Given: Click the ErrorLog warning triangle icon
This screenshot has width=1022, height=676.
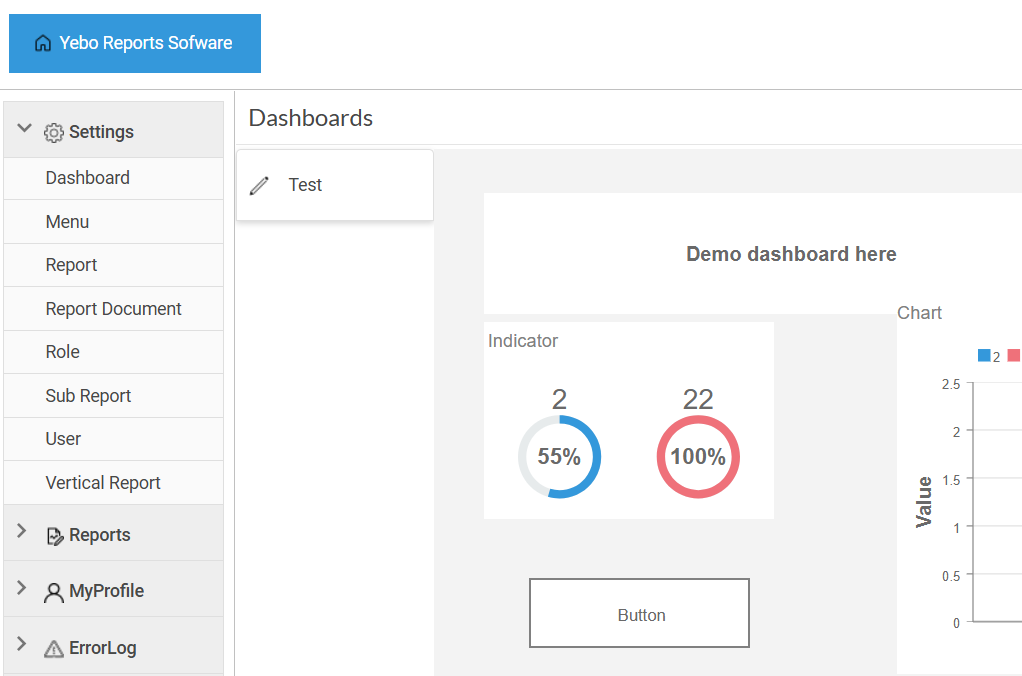Looking at the screenshot, I should [x=53, y=649].
